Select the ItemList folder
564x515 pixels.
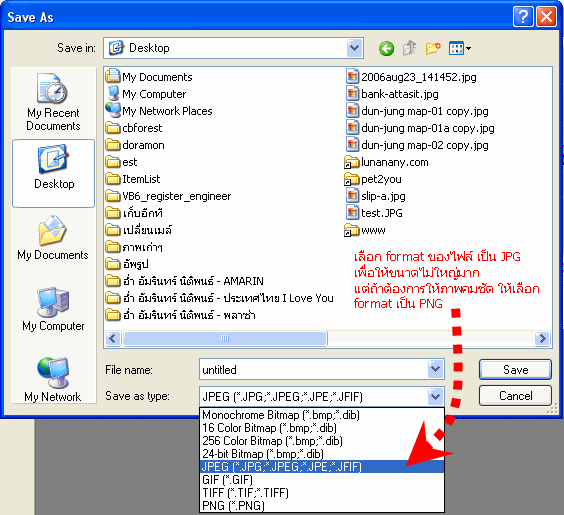(x=133, y=179)
